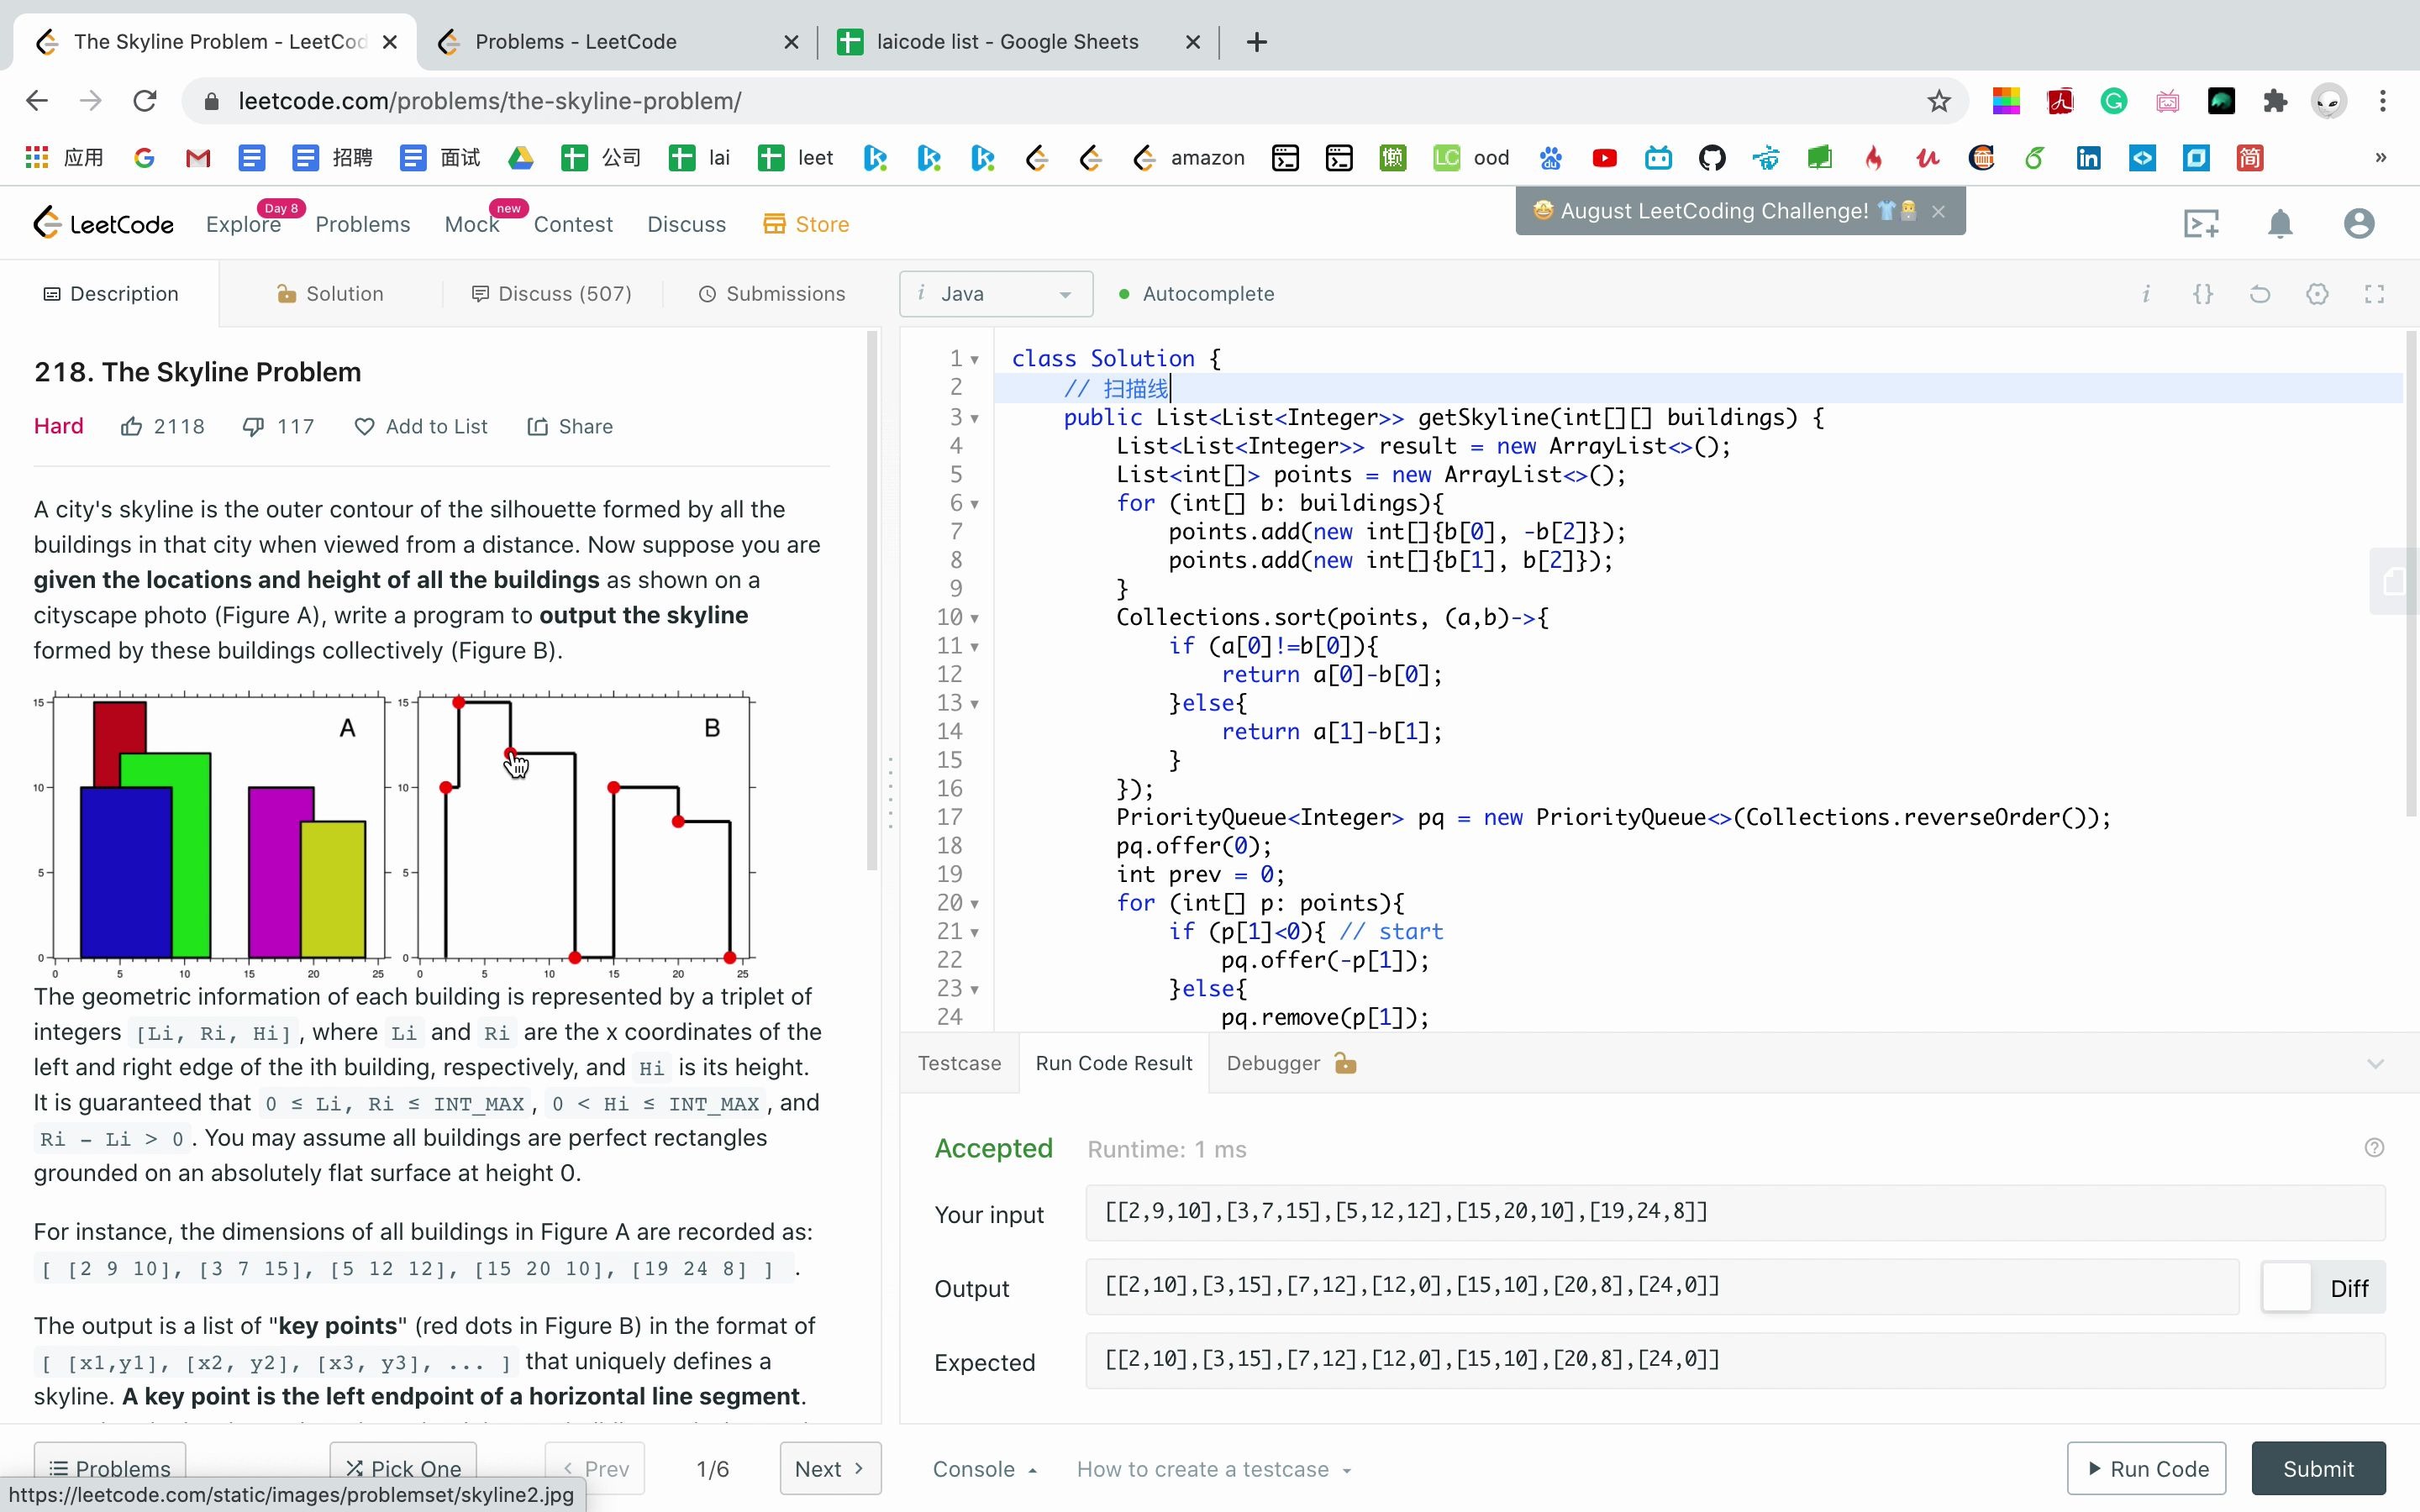Click the thumbs up like icon
Screen dimensions: 2420x1512
pos(131,427)
